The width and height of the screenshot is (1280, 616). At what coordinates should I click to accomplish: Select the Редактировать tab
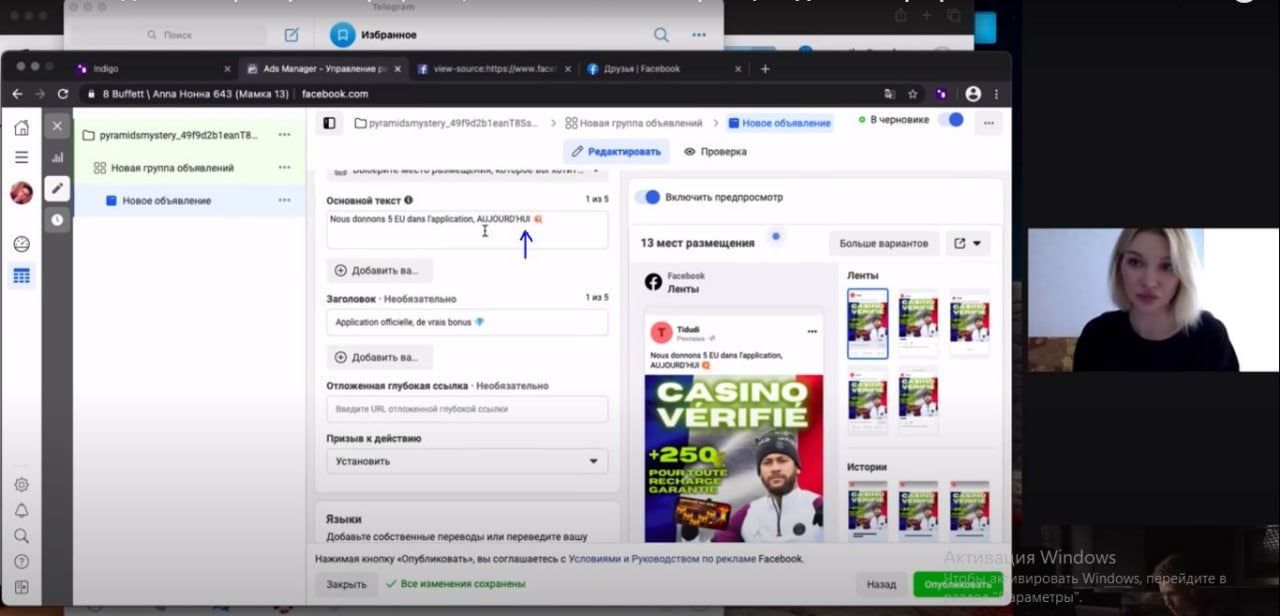(x=616, y=152)
